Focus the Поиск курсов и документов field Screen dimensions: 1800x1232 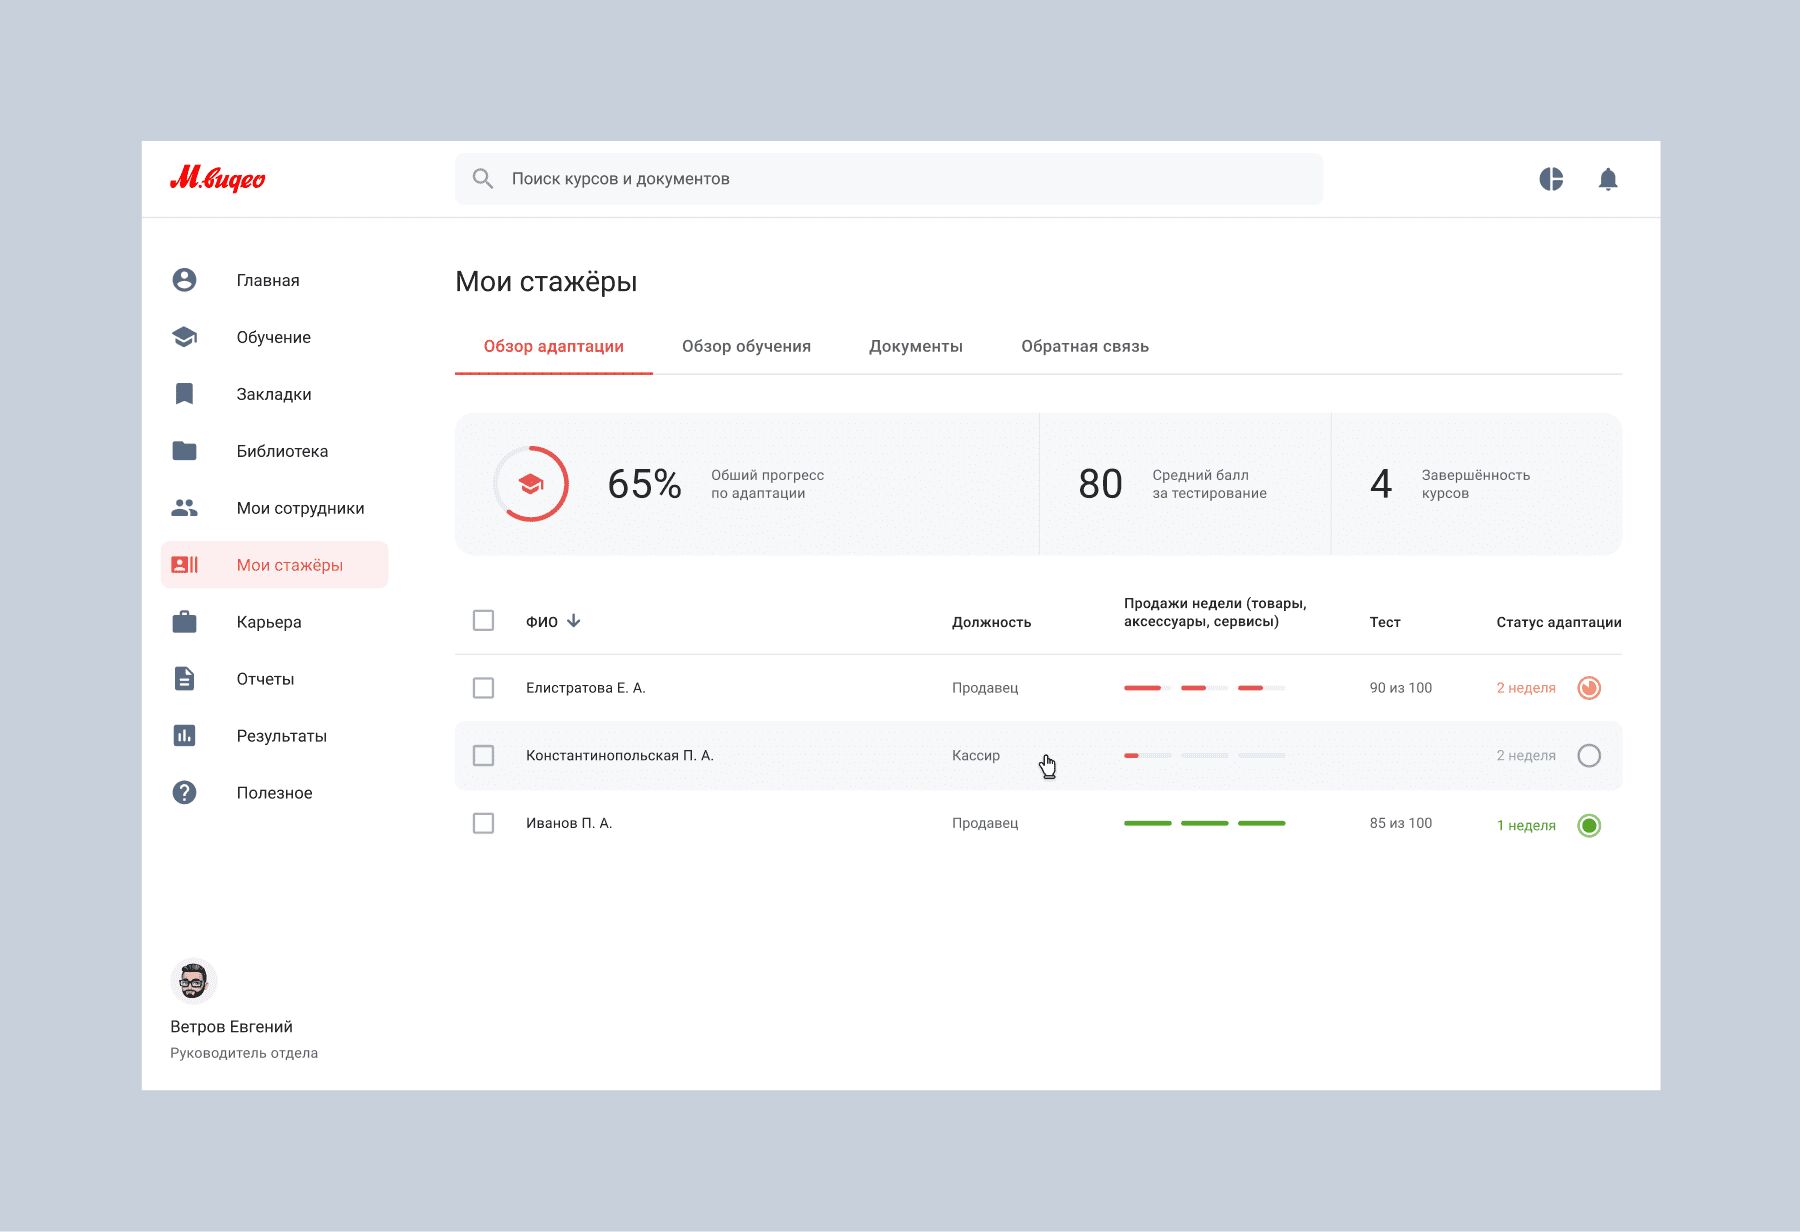[888, 179]
